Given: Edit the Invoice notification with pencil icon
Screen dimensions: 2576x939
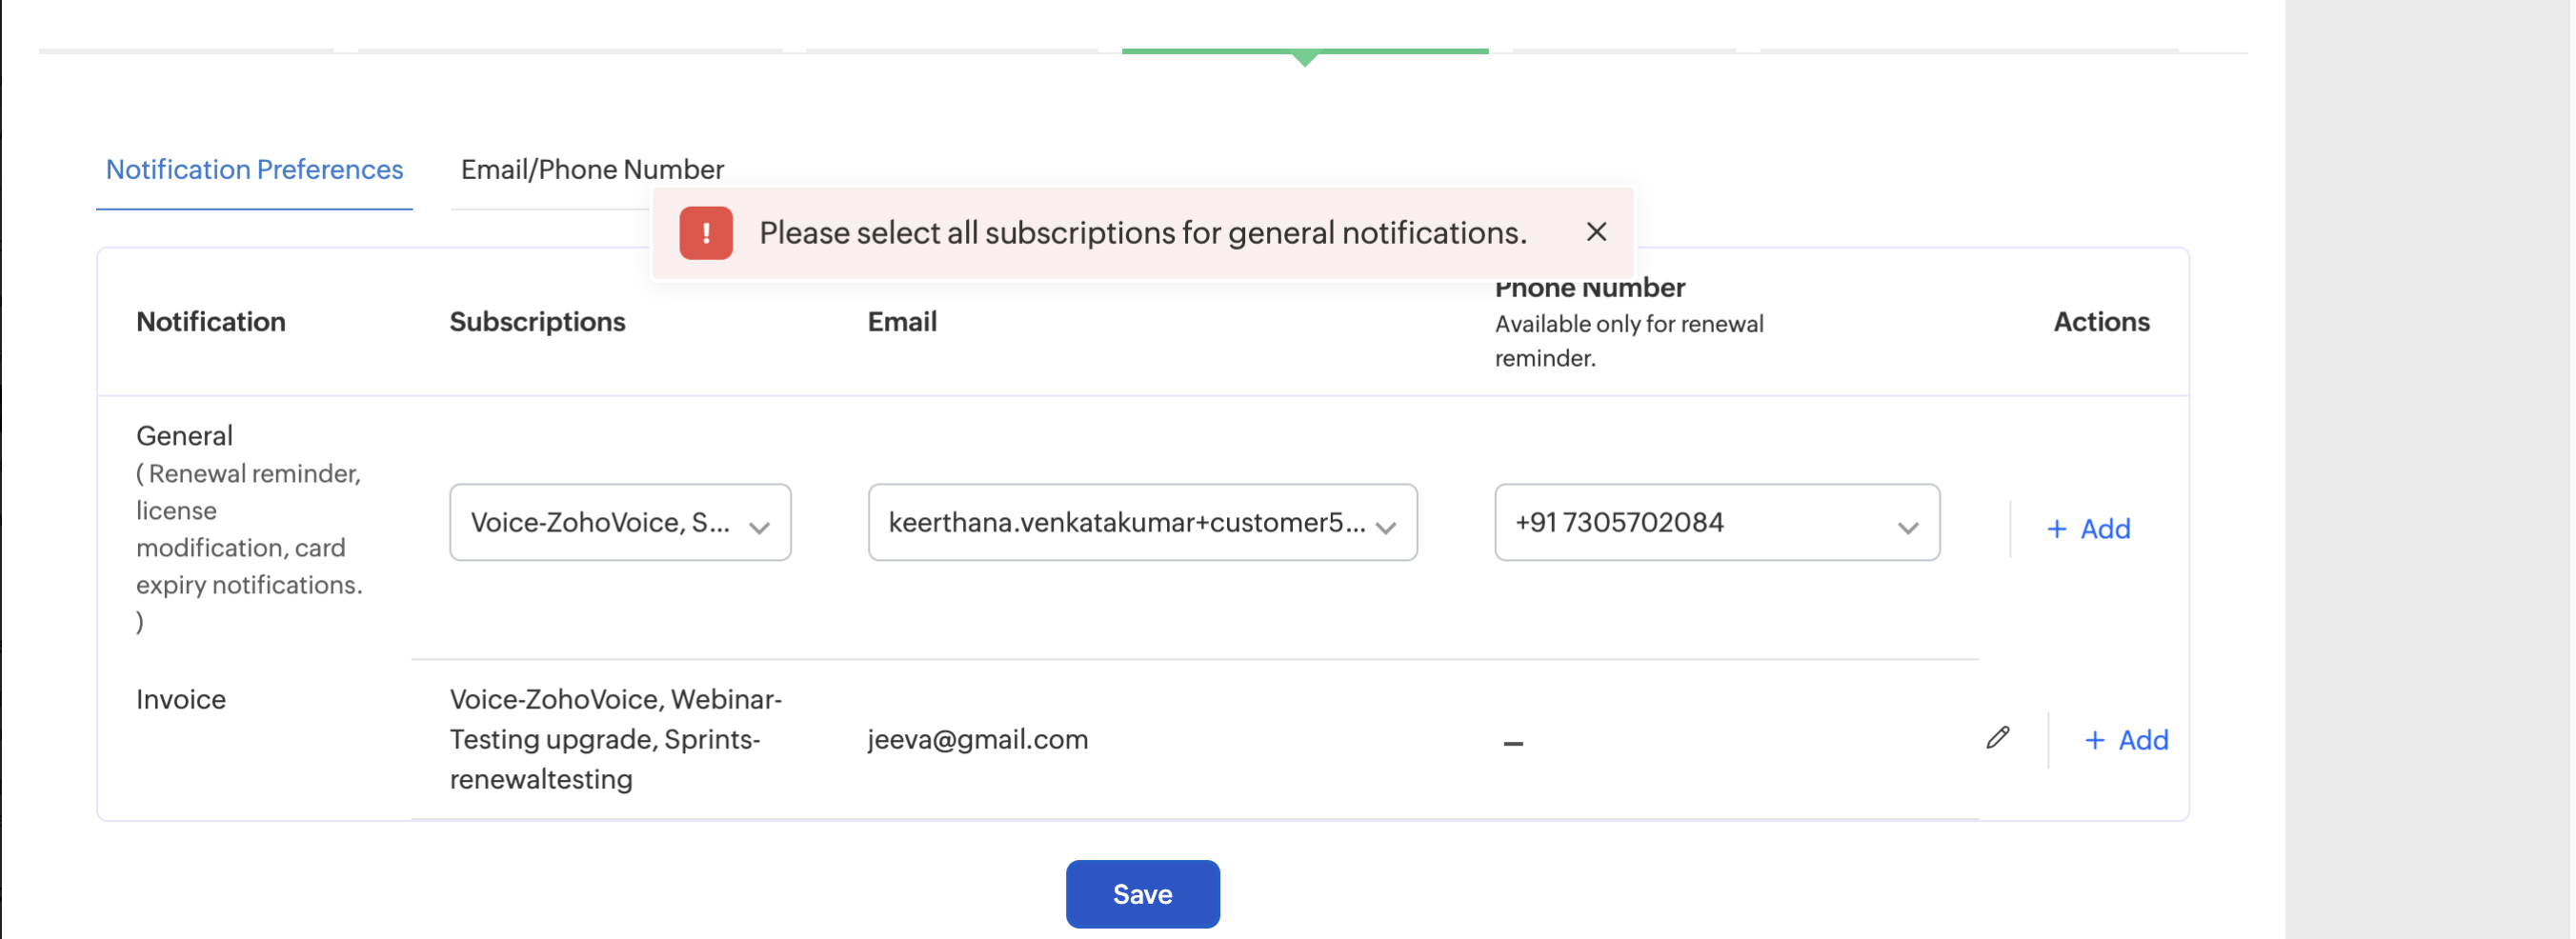Looking at the screenshot, I should (1997, 738).
